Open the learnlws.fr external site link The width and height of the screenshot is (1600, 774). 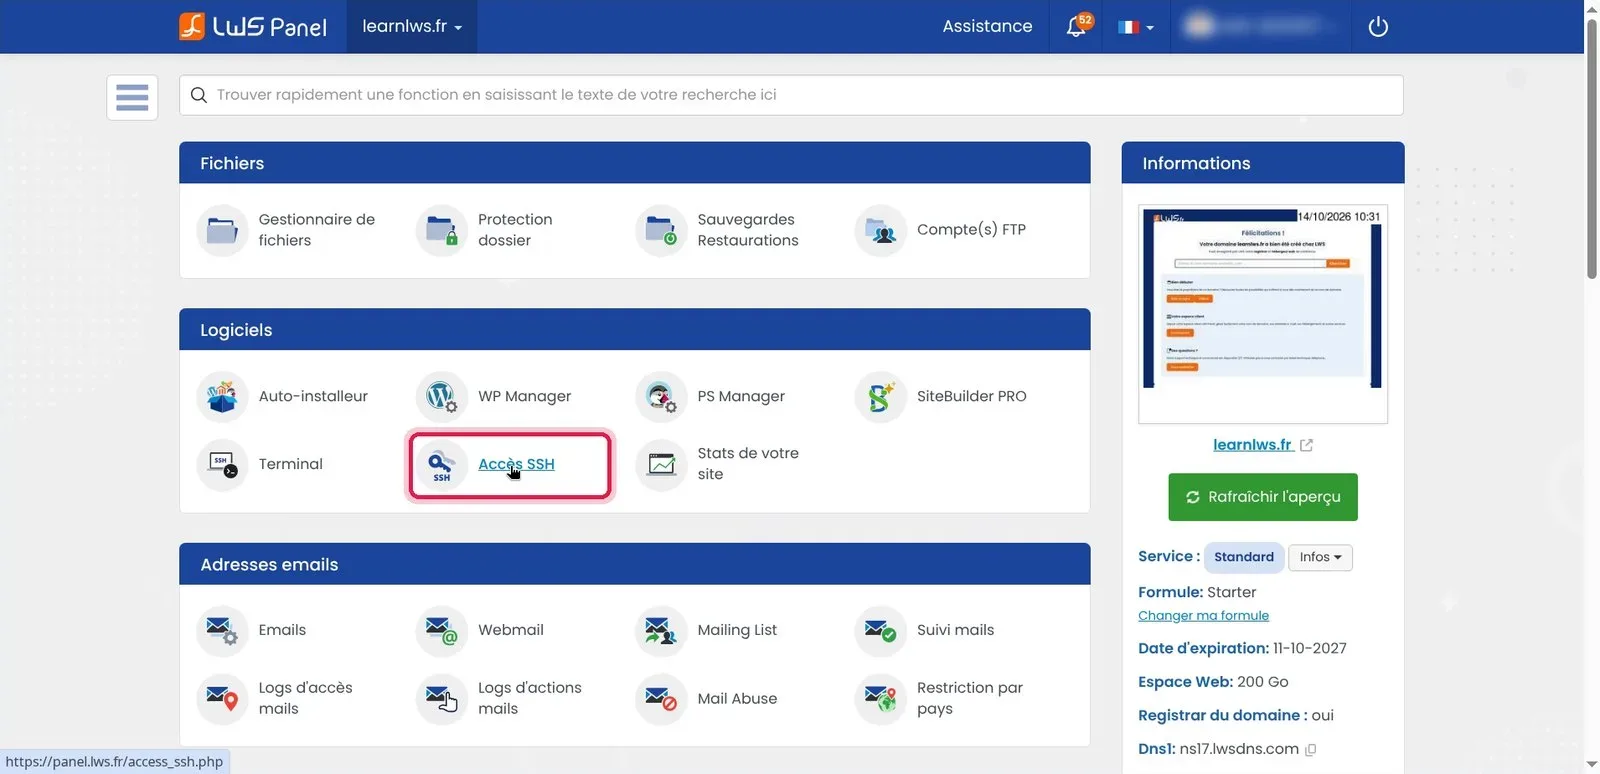pos(1263,445)
